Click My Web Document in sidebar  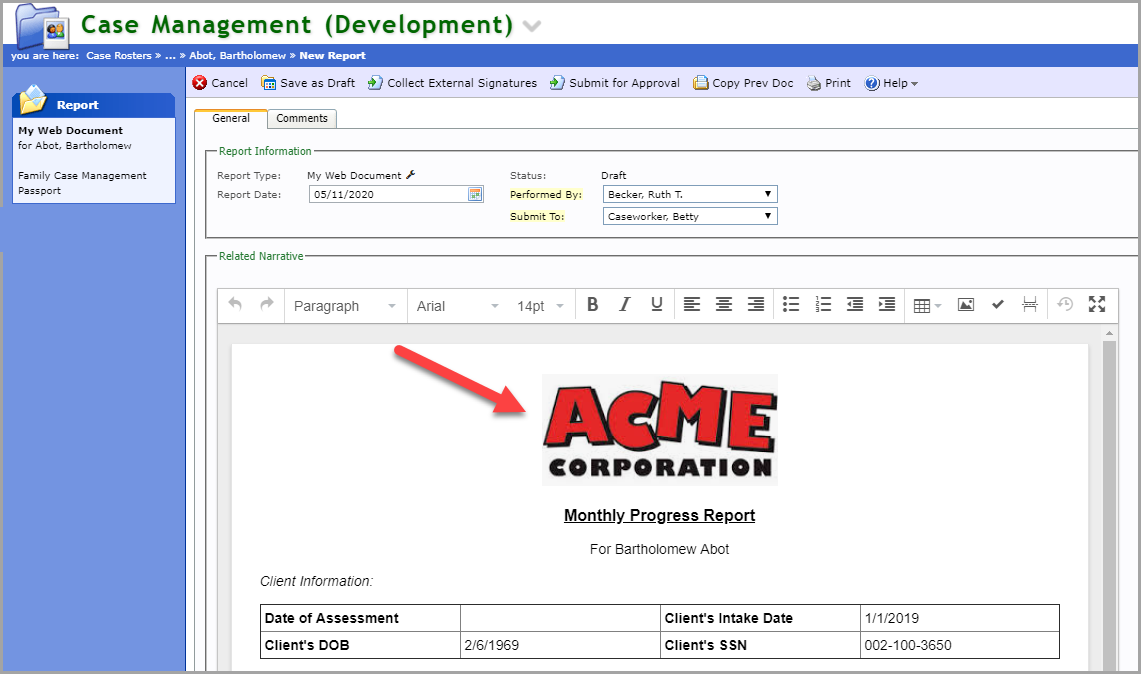pos(71,130)
